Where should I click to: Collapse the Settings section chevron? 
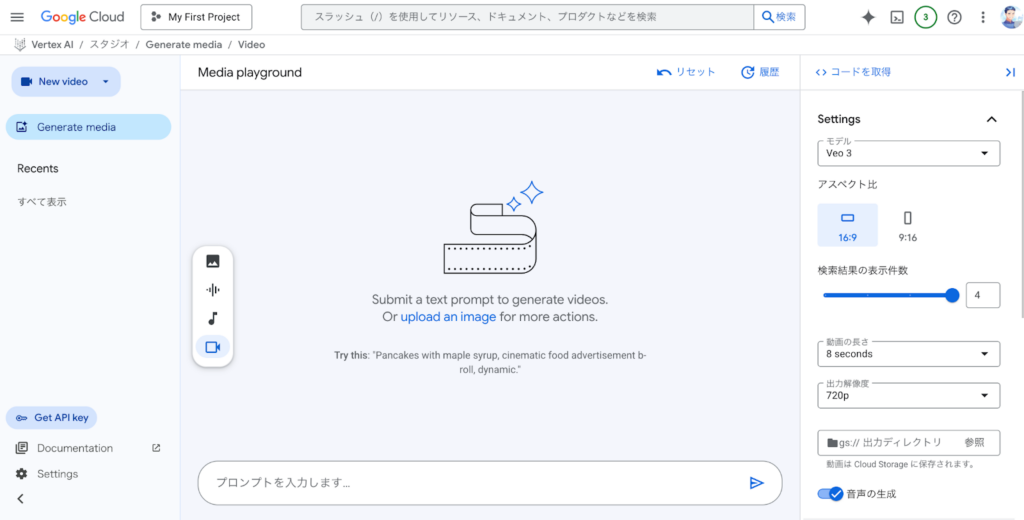[x=991, y=119]
